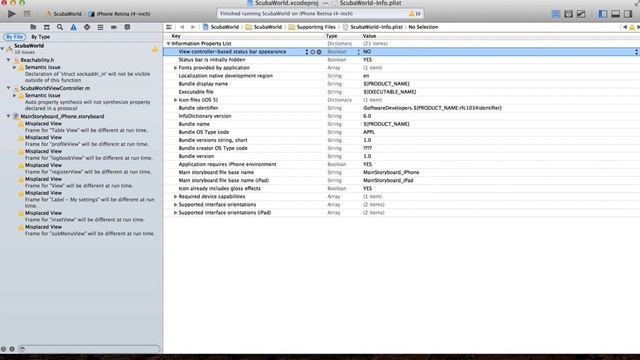Click the errors-only filter icon at navigator bottom
640x360 pixels.
click(x=12, y=349)
